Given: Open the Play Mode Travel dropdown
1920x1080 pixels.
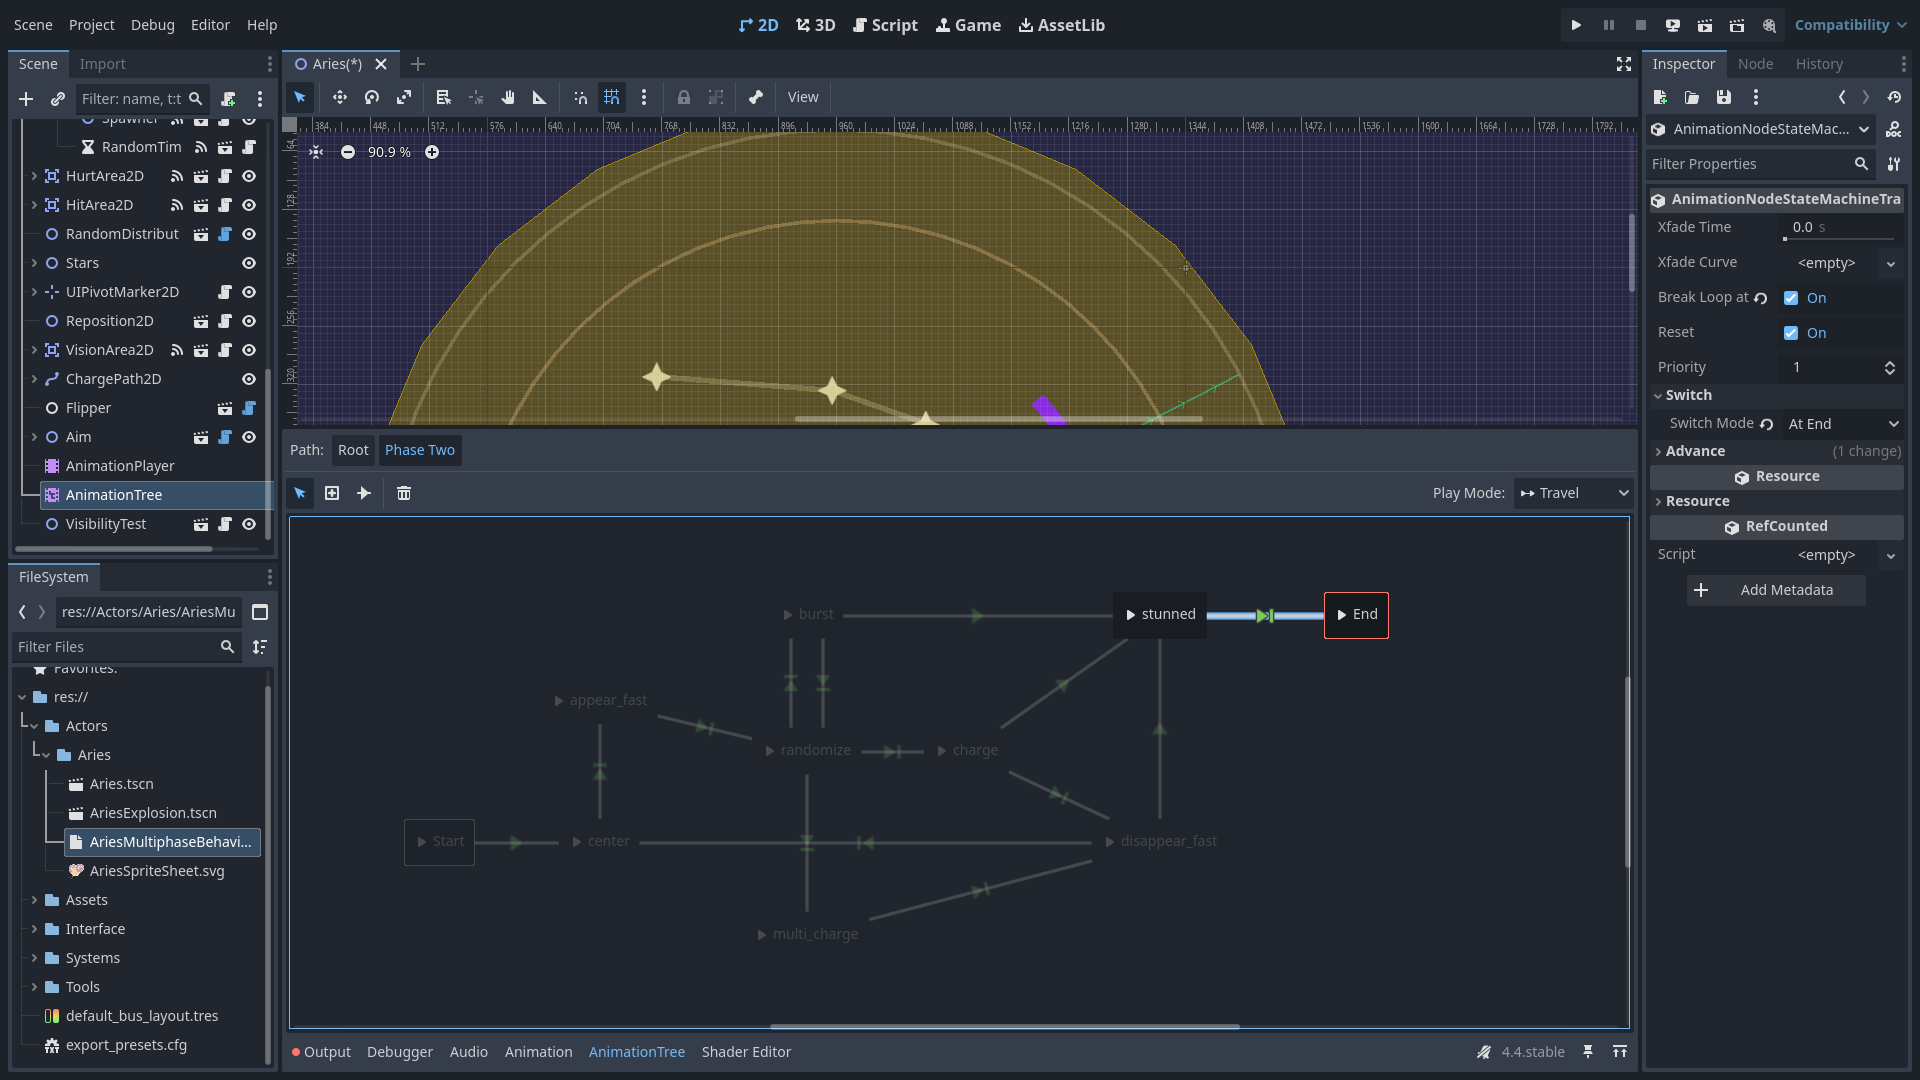Looking at the screenshot, I should pyautogui.click(x=1573, y=493).
